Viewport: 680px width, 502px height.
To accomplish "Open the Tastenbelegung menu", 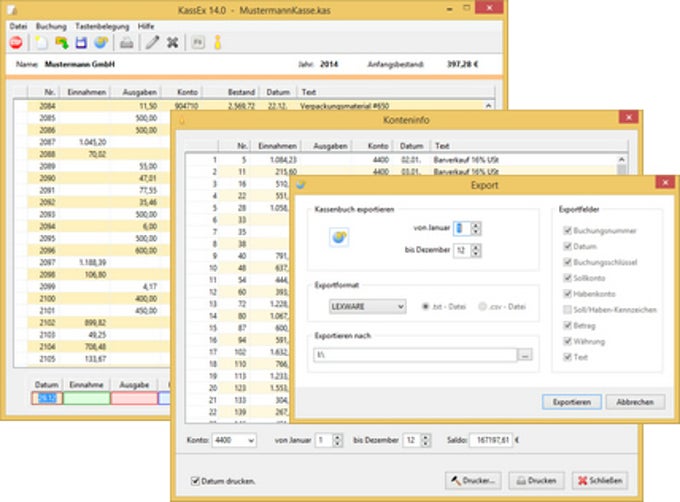I will [102, 26].
